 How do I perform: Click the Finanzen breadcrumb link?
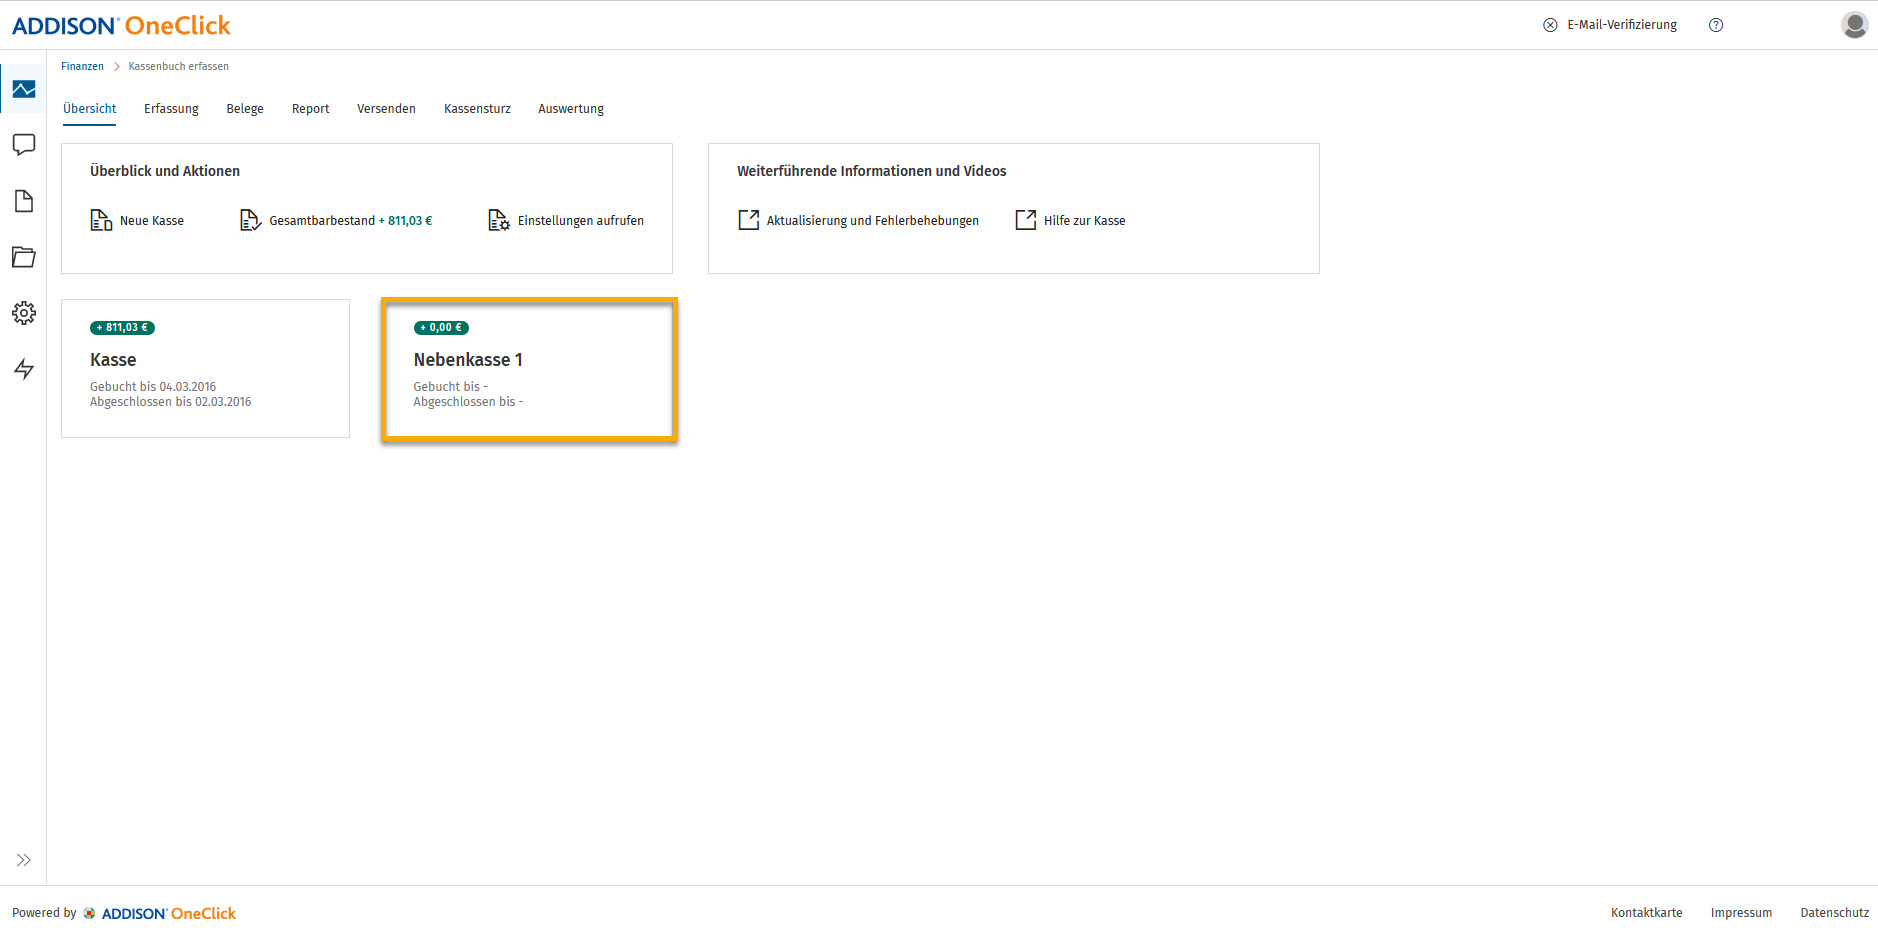[x=82, y=66]
